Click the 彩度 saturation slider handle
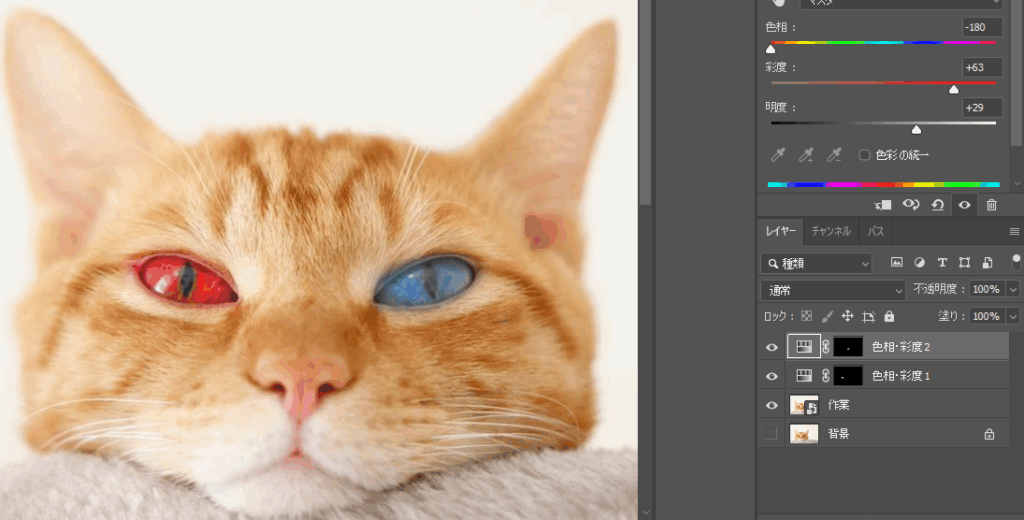1024x520 pixels. click(953, 89)
